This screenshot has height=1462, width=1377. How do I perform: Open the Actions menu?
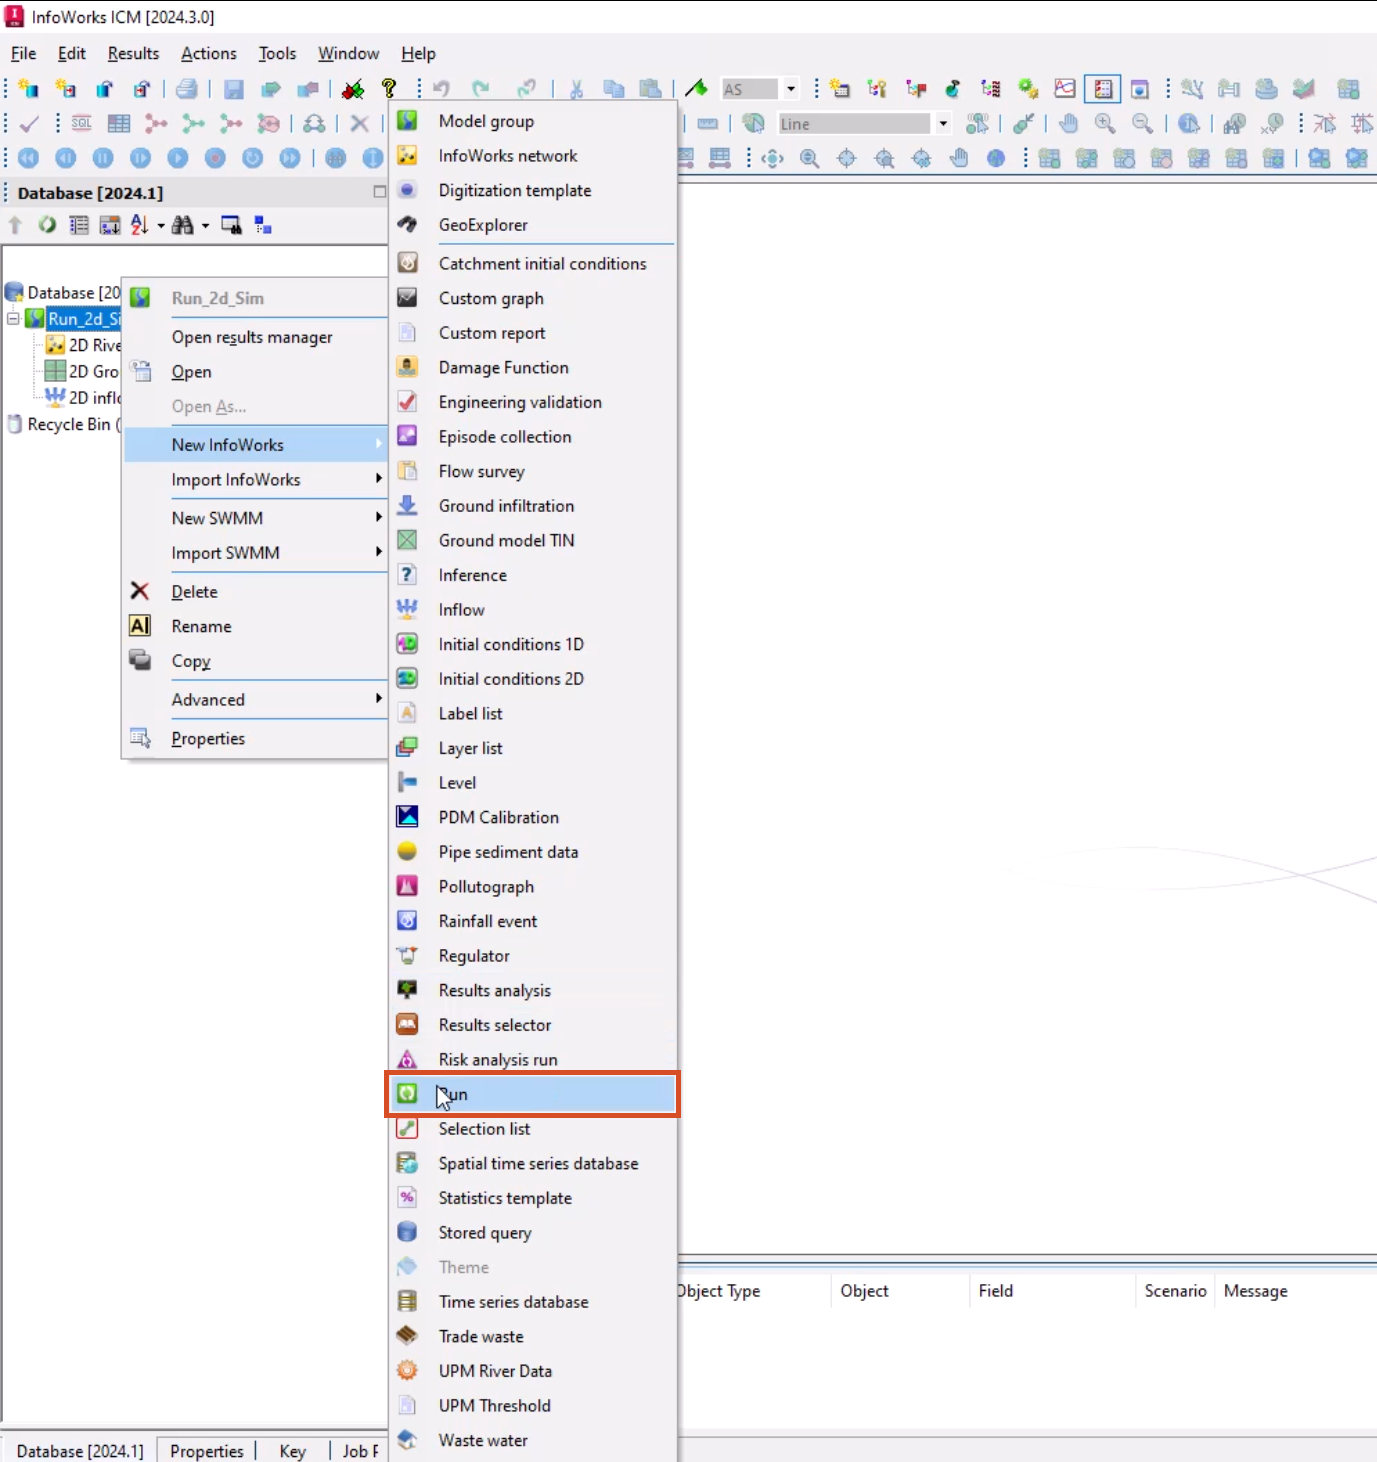[209, 53]
